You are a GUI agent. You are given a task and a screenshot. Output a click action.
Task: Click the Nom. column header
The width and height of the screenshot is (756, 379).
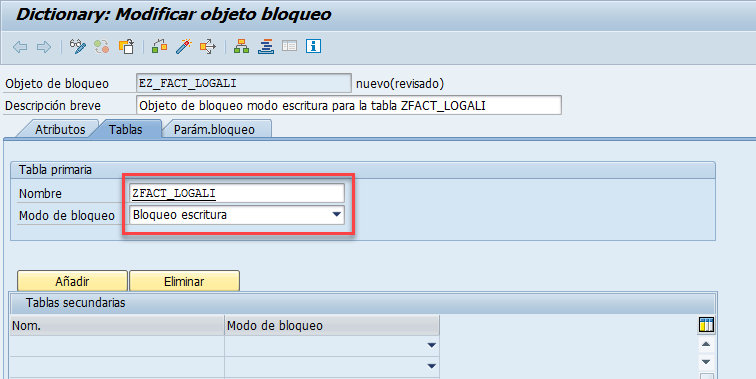point(117,325)
